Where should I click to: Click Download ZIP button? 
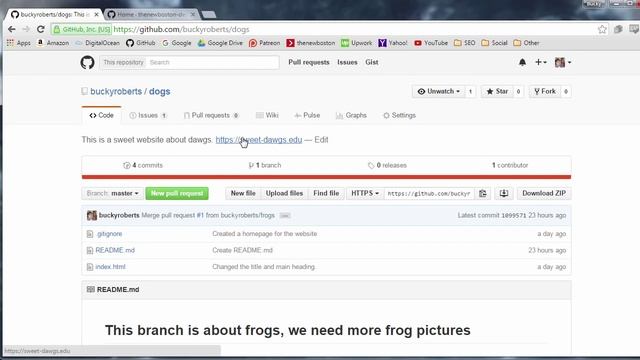click(544, 193)
